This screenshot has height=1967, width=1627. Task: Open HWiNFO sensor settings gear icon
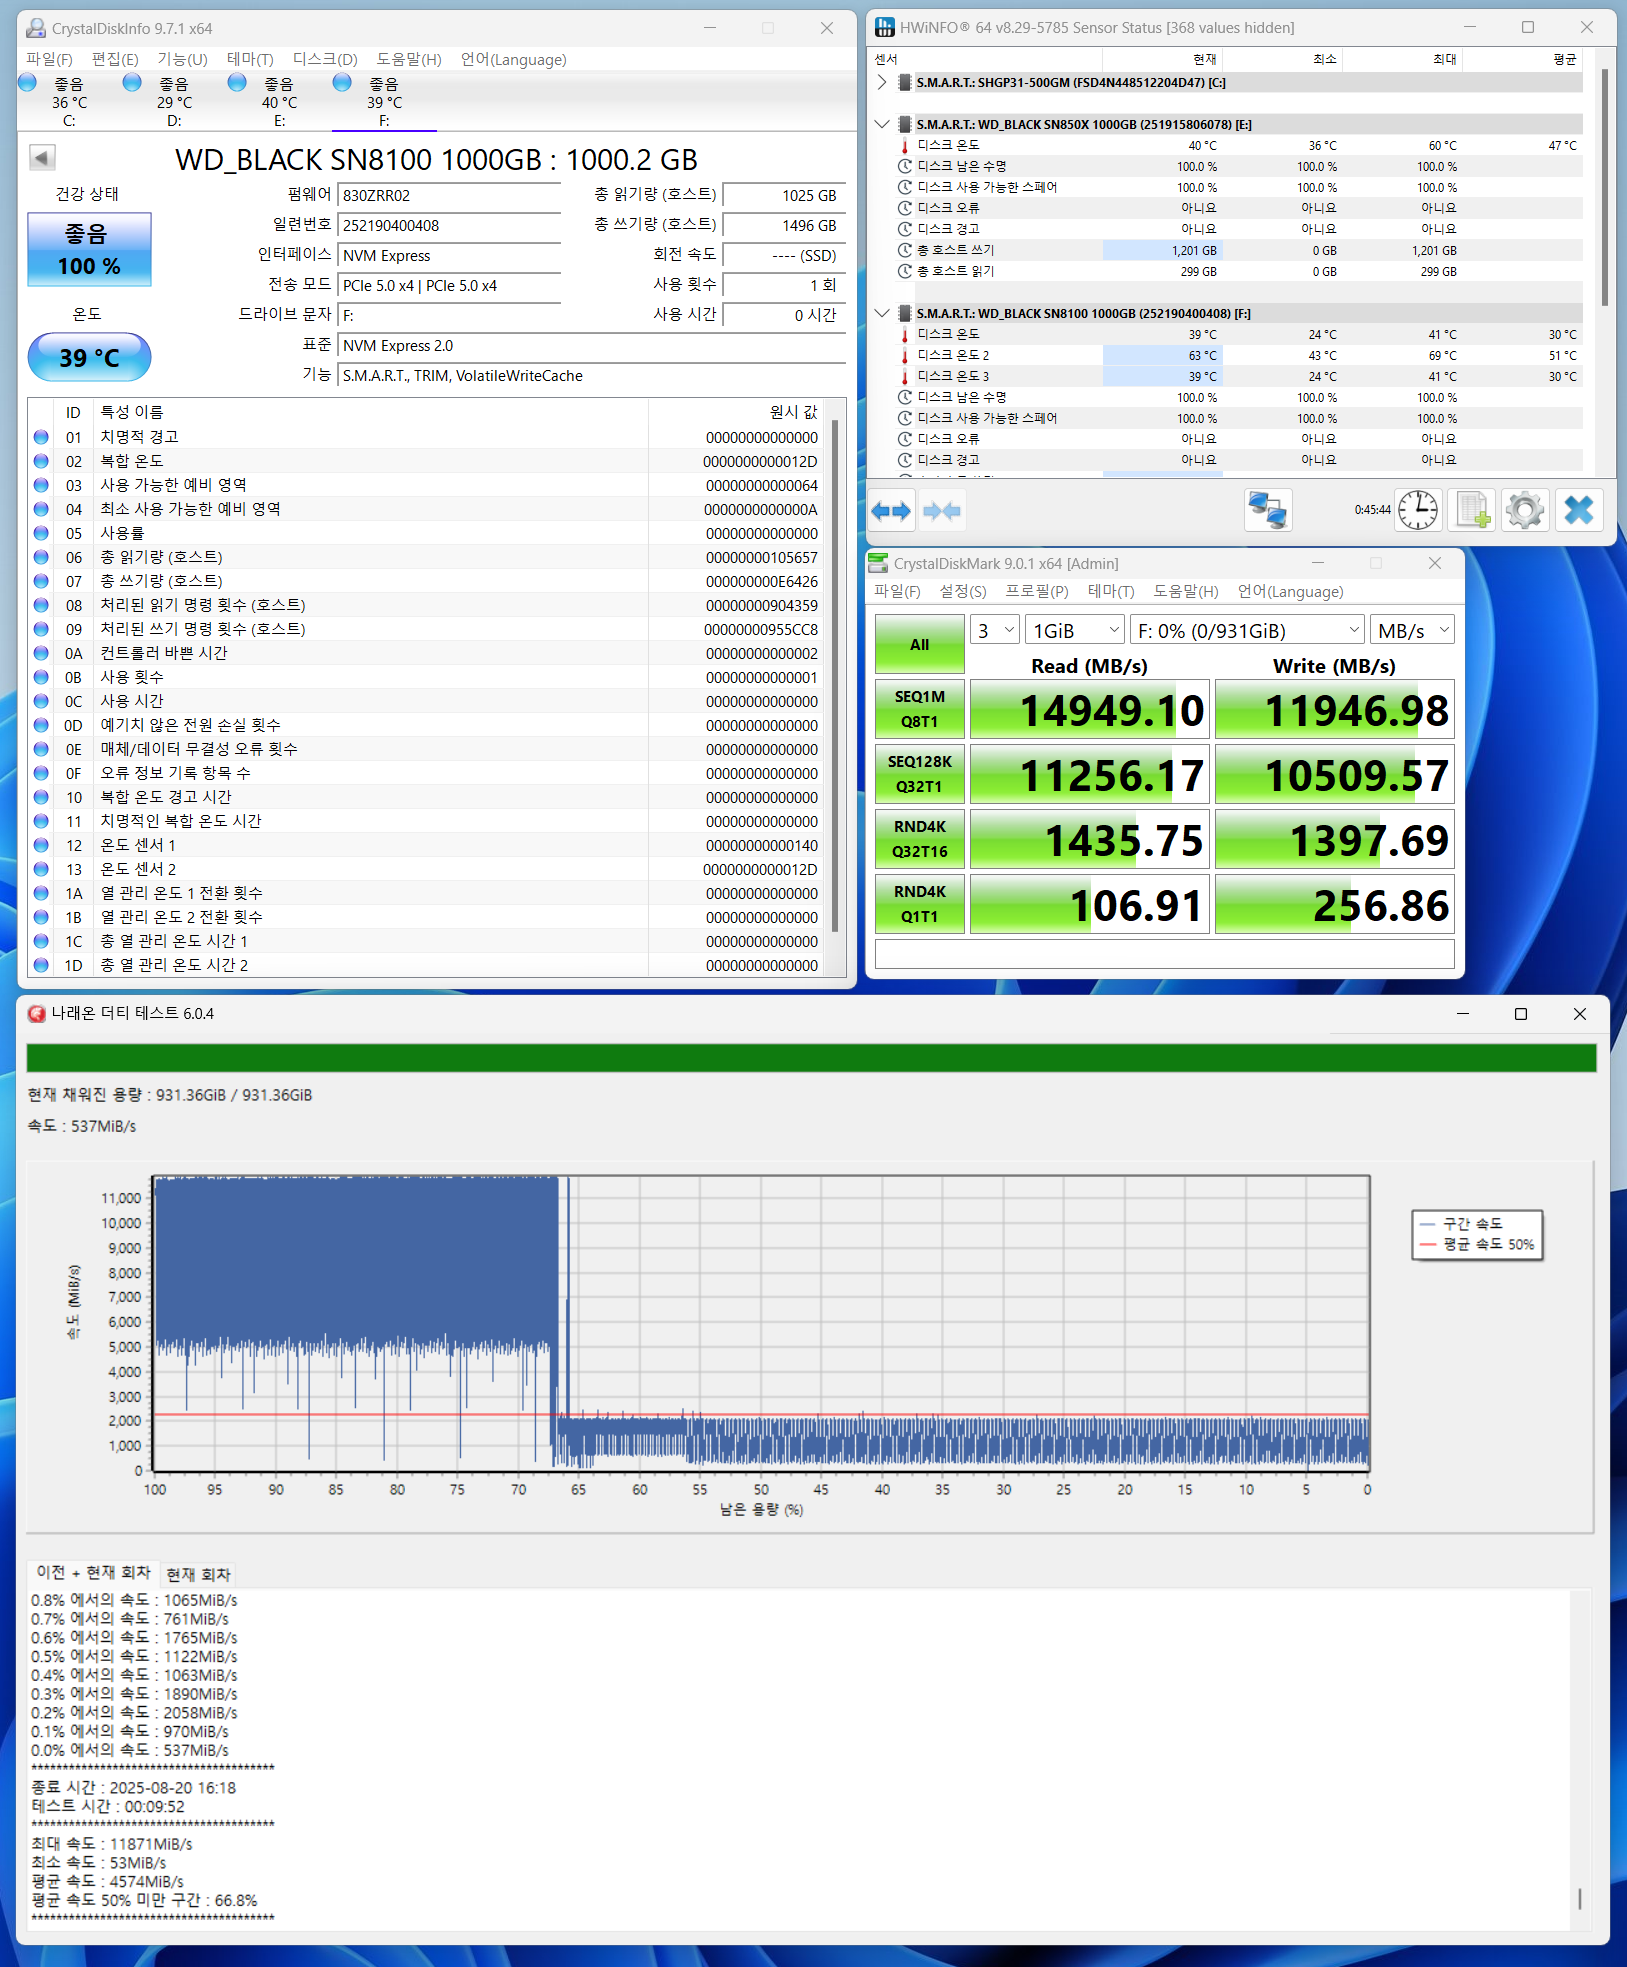1524,510
